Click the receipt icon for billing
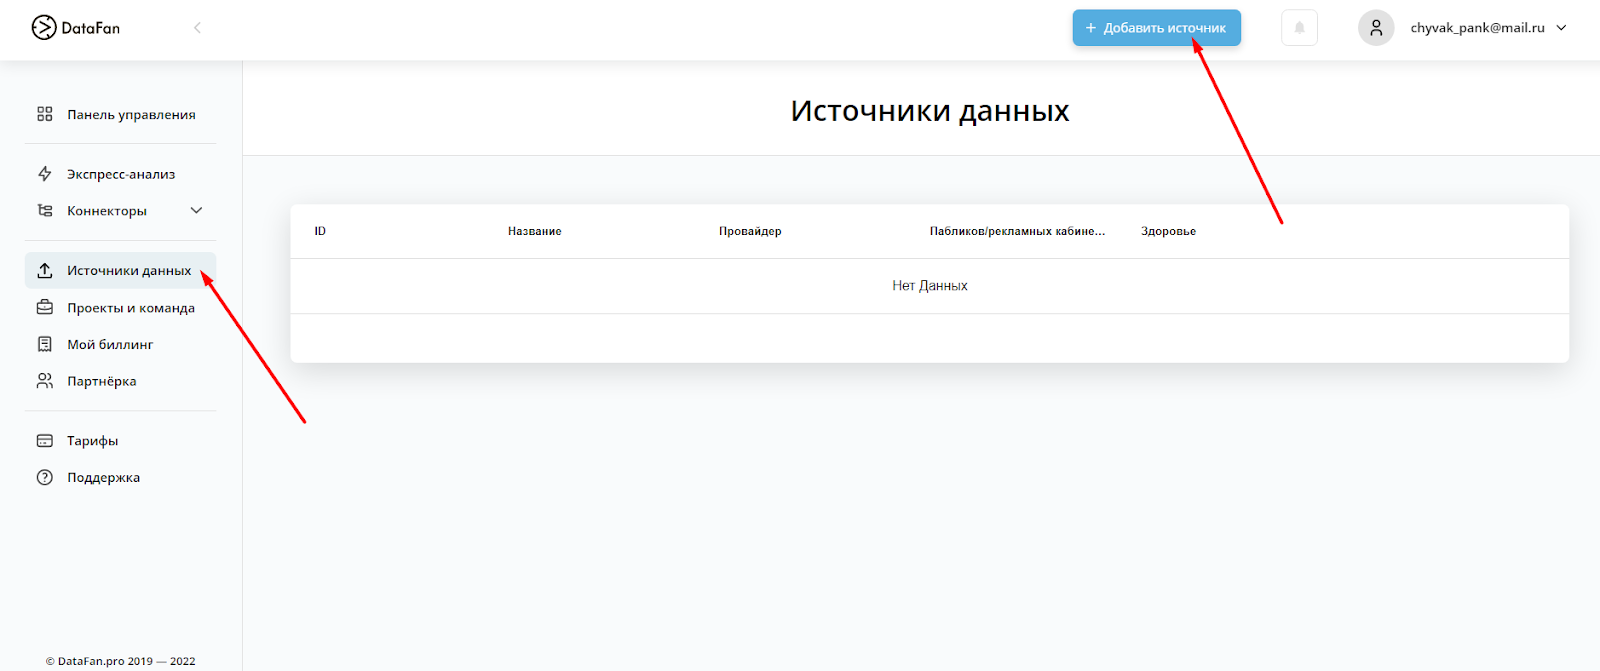The width and height of the screenshot is (1600, 671). pyautogui.click(x=45, y=344)
